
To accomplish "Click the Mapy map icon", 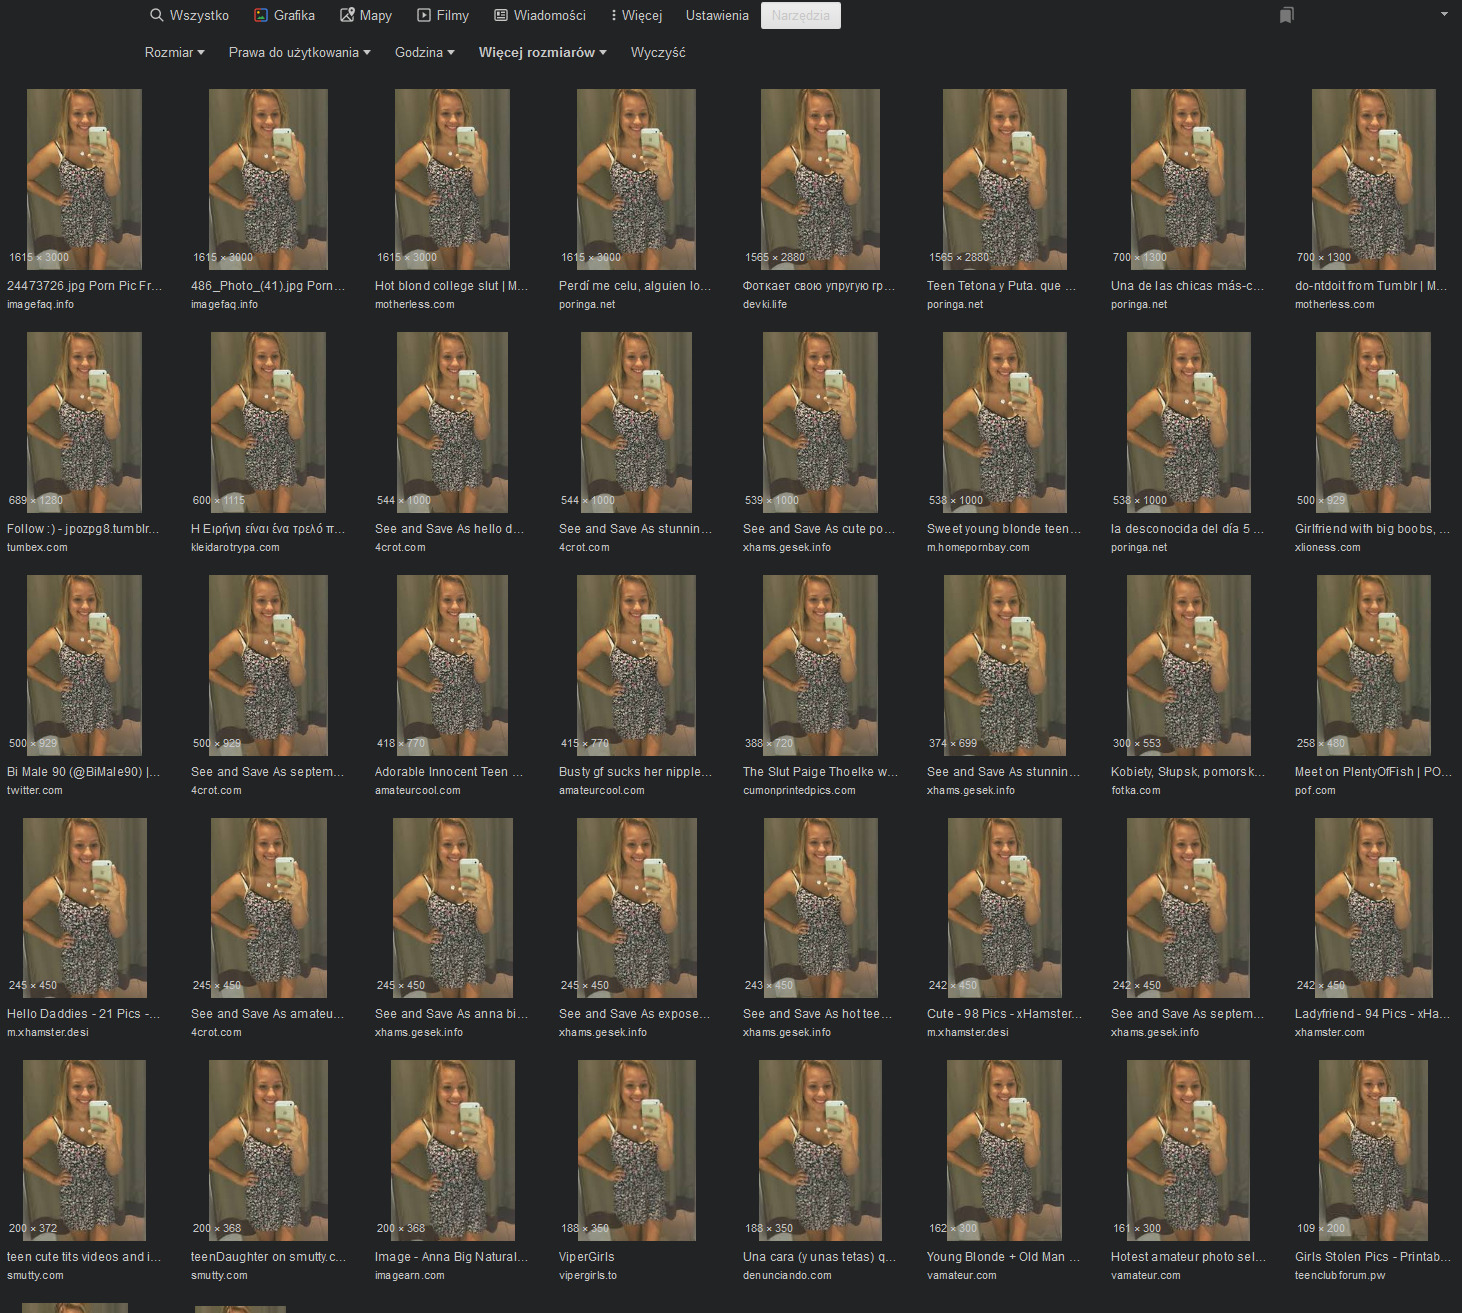I will 347,15.
